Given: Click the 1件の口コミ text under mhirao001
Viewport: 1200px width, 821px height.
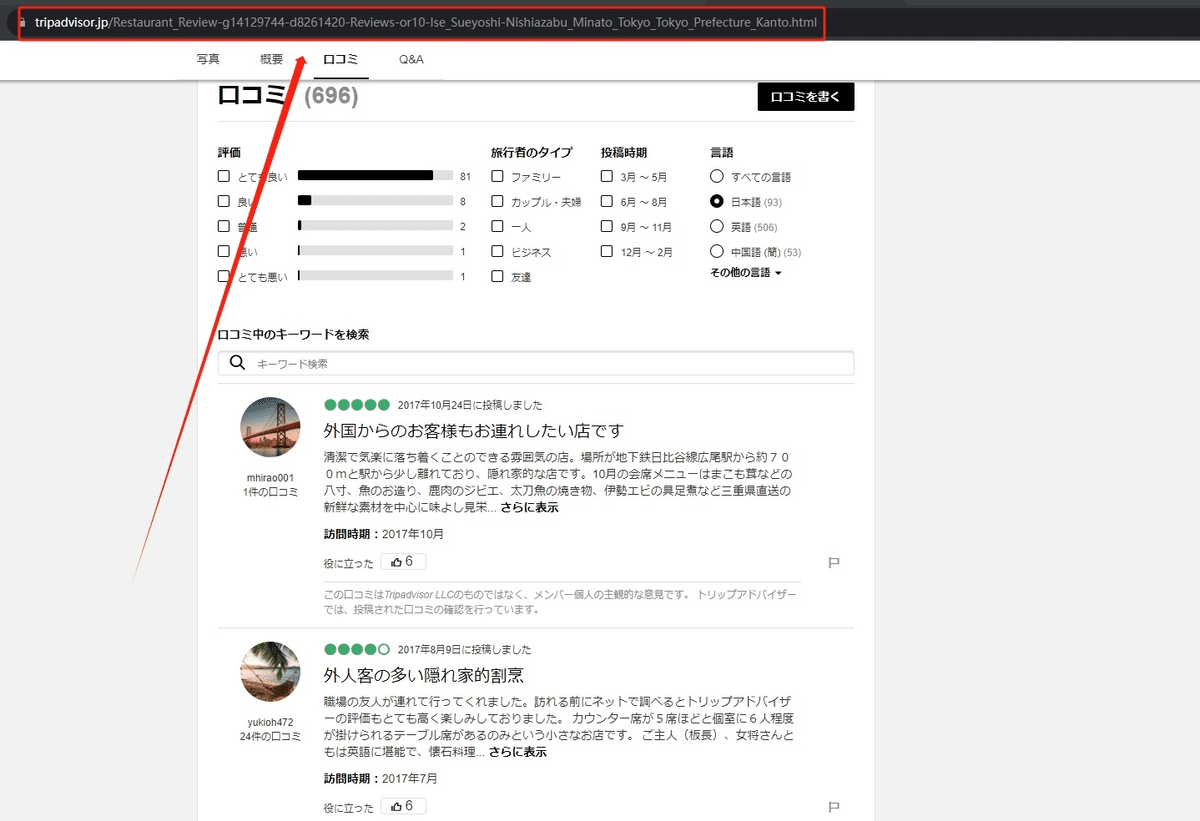Looking at the screenshot, I should click(x=270, y=492).
